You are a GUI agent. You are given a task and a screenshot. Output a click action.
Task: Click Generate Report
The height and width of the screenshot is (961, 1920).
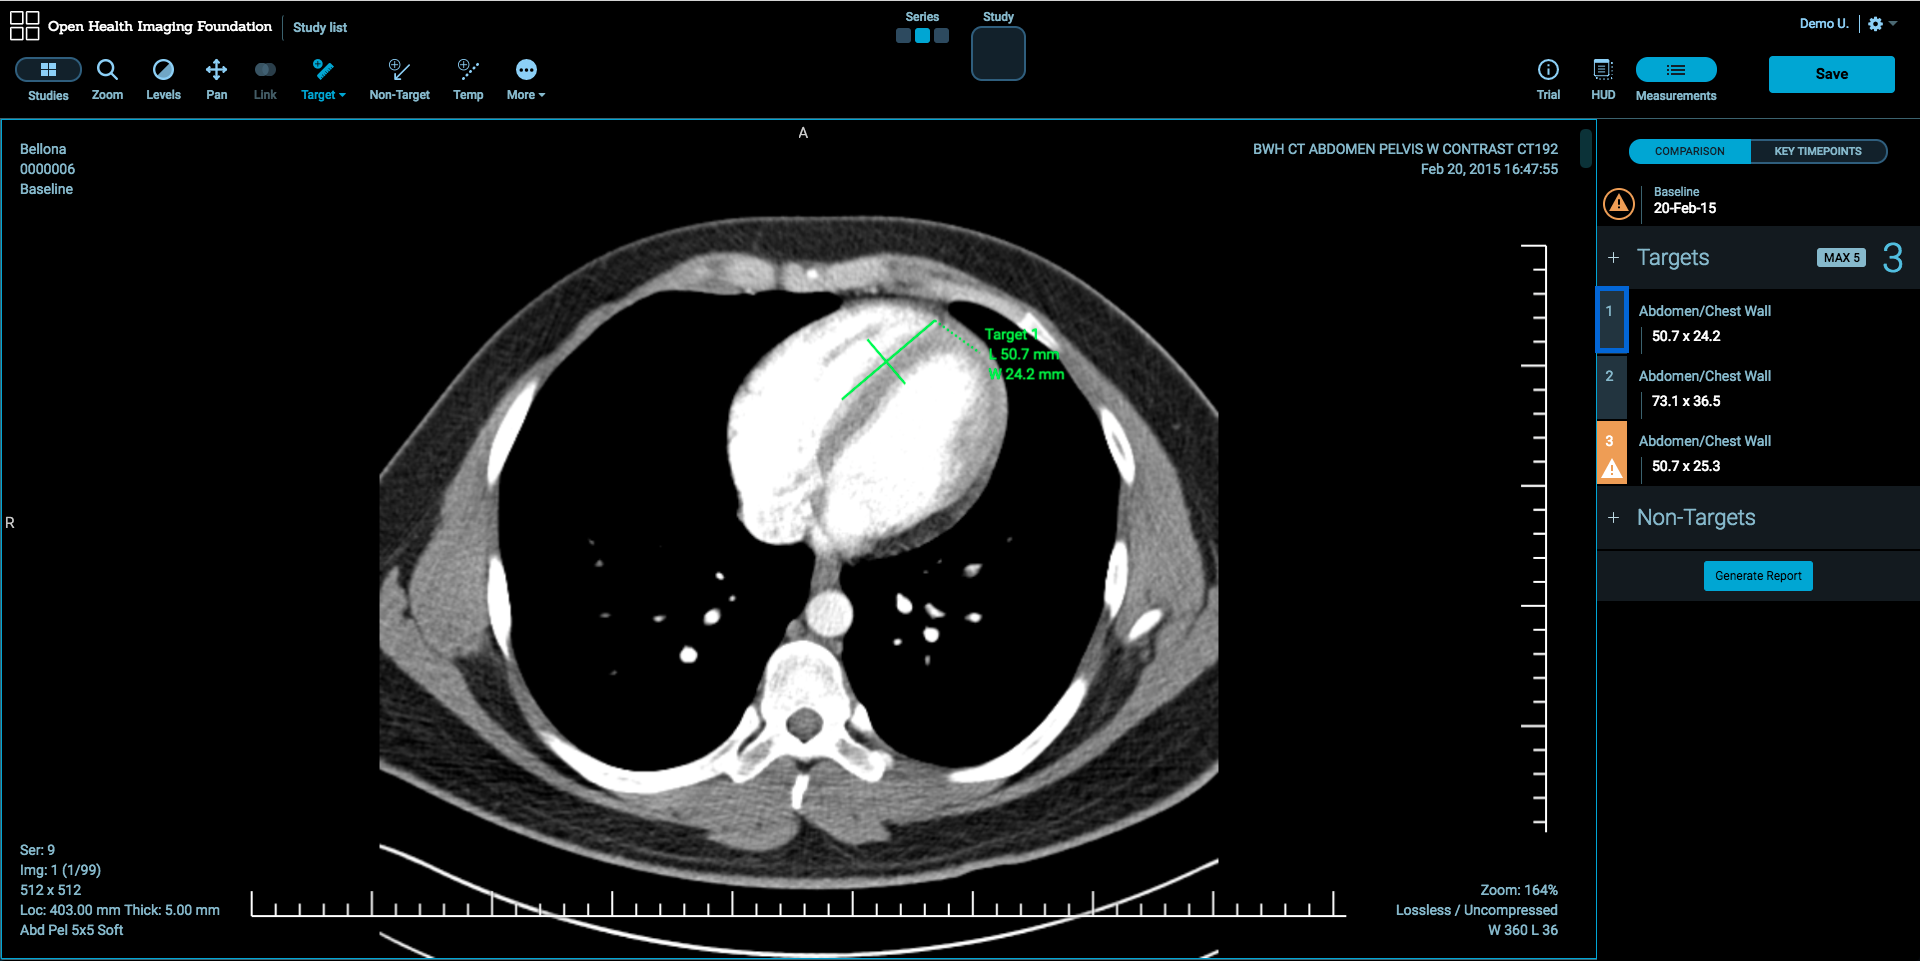(1758, 576)
